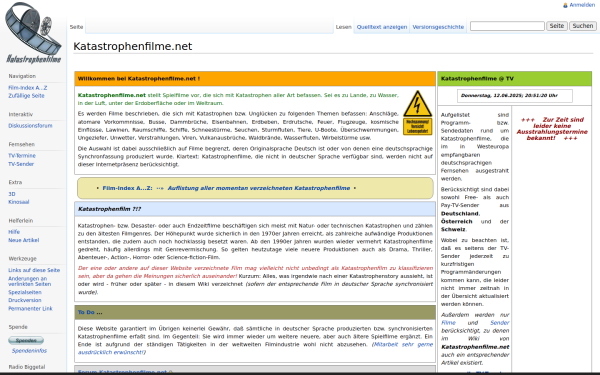Click the Zur Zeit sind leider keine Ausstrahlungstermine notice

click(x=552, y=129)
